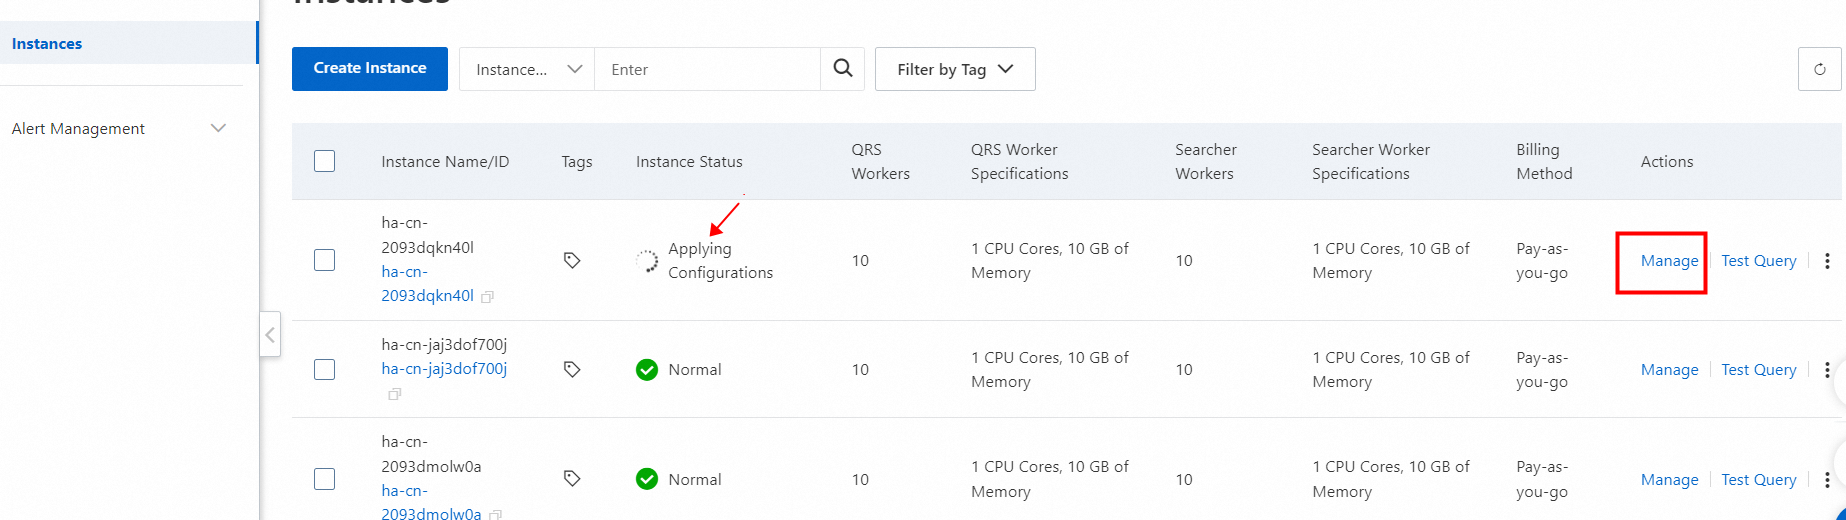This screenshot has height=520, width=1846.
Task: Click tag icon for ha-cn-2093dmolw0a
Action: click(572, 479)
